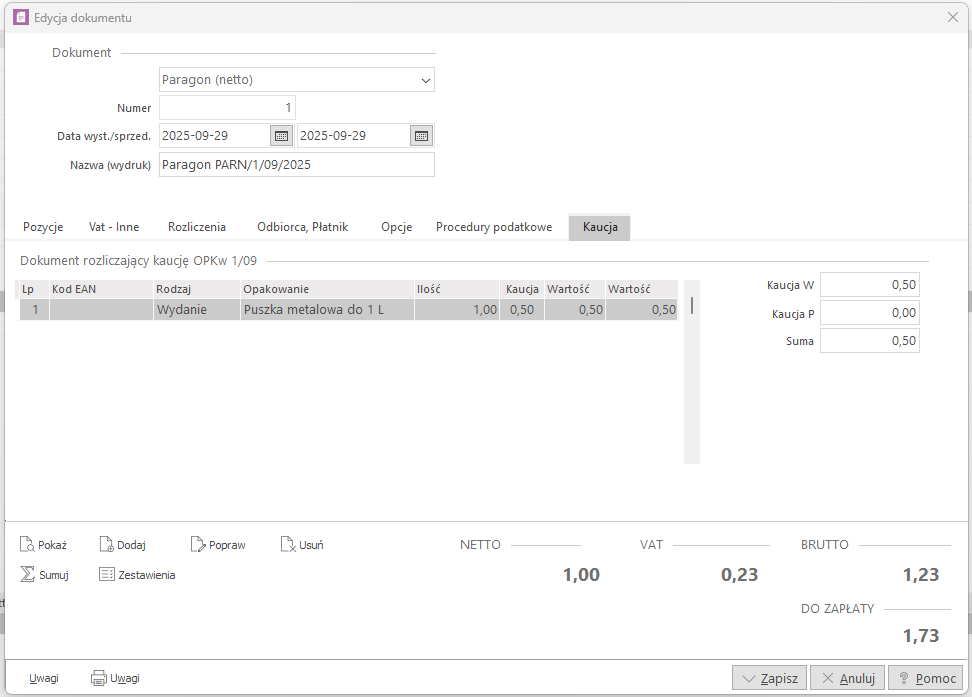Go to the Odbiorca, Płatnik tab

[302, 227]
